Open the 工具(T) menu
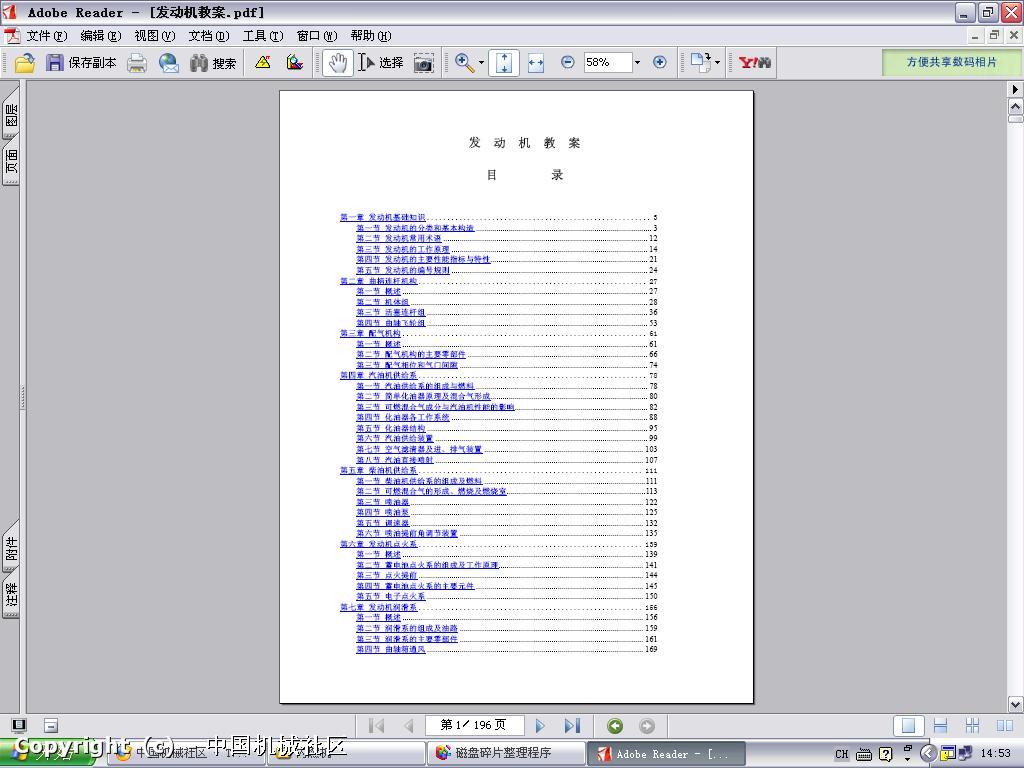Image resolution: width=1024 pixels, height=768 pixels. [263, 36]
